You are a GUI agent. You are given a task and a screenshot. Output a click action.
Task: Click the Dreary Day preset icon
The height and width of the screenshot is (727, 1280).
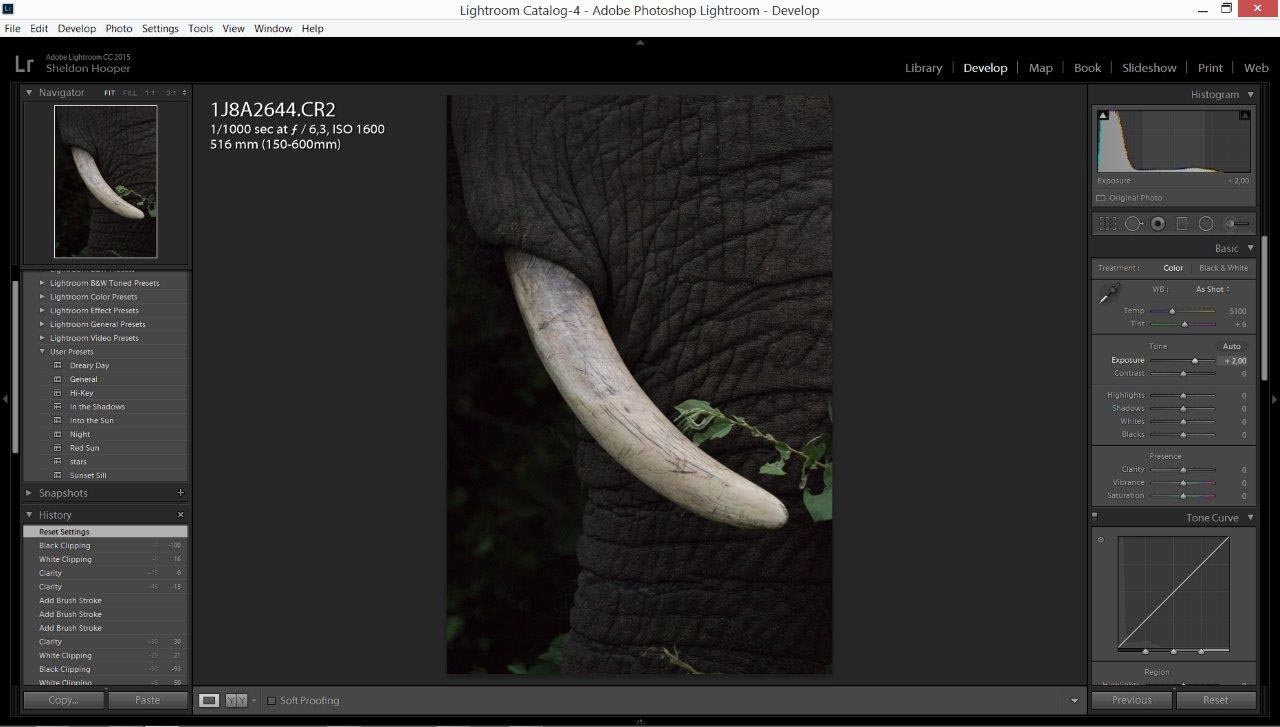(57, 365)
